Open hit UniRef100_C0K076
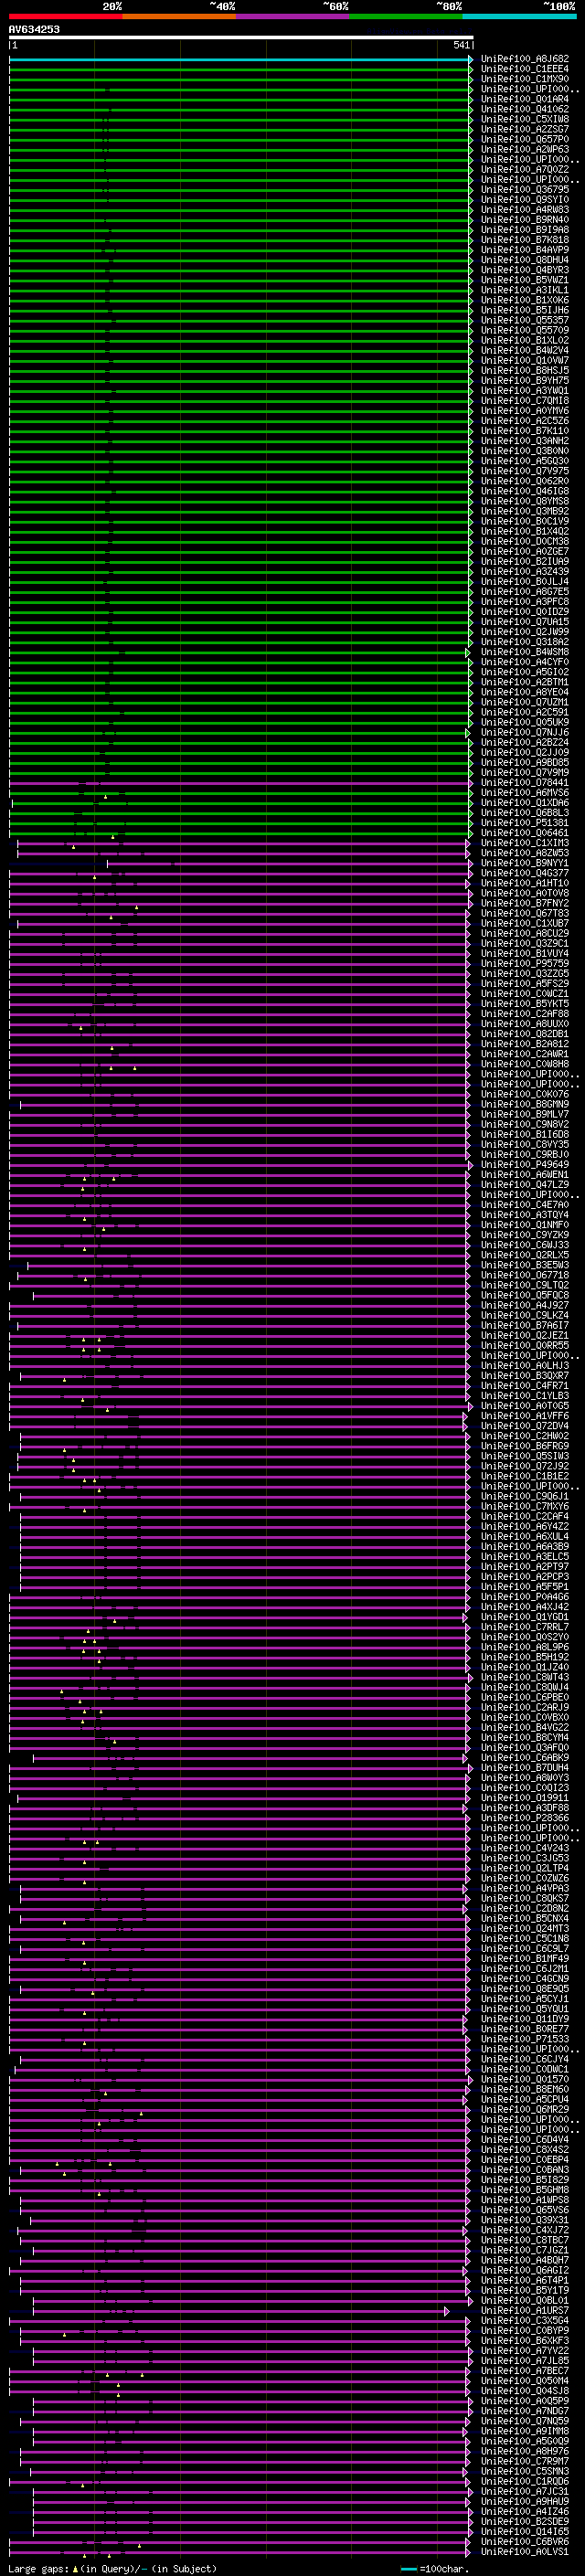Viewport: 585px width, 2576px height. [525, 1094]
